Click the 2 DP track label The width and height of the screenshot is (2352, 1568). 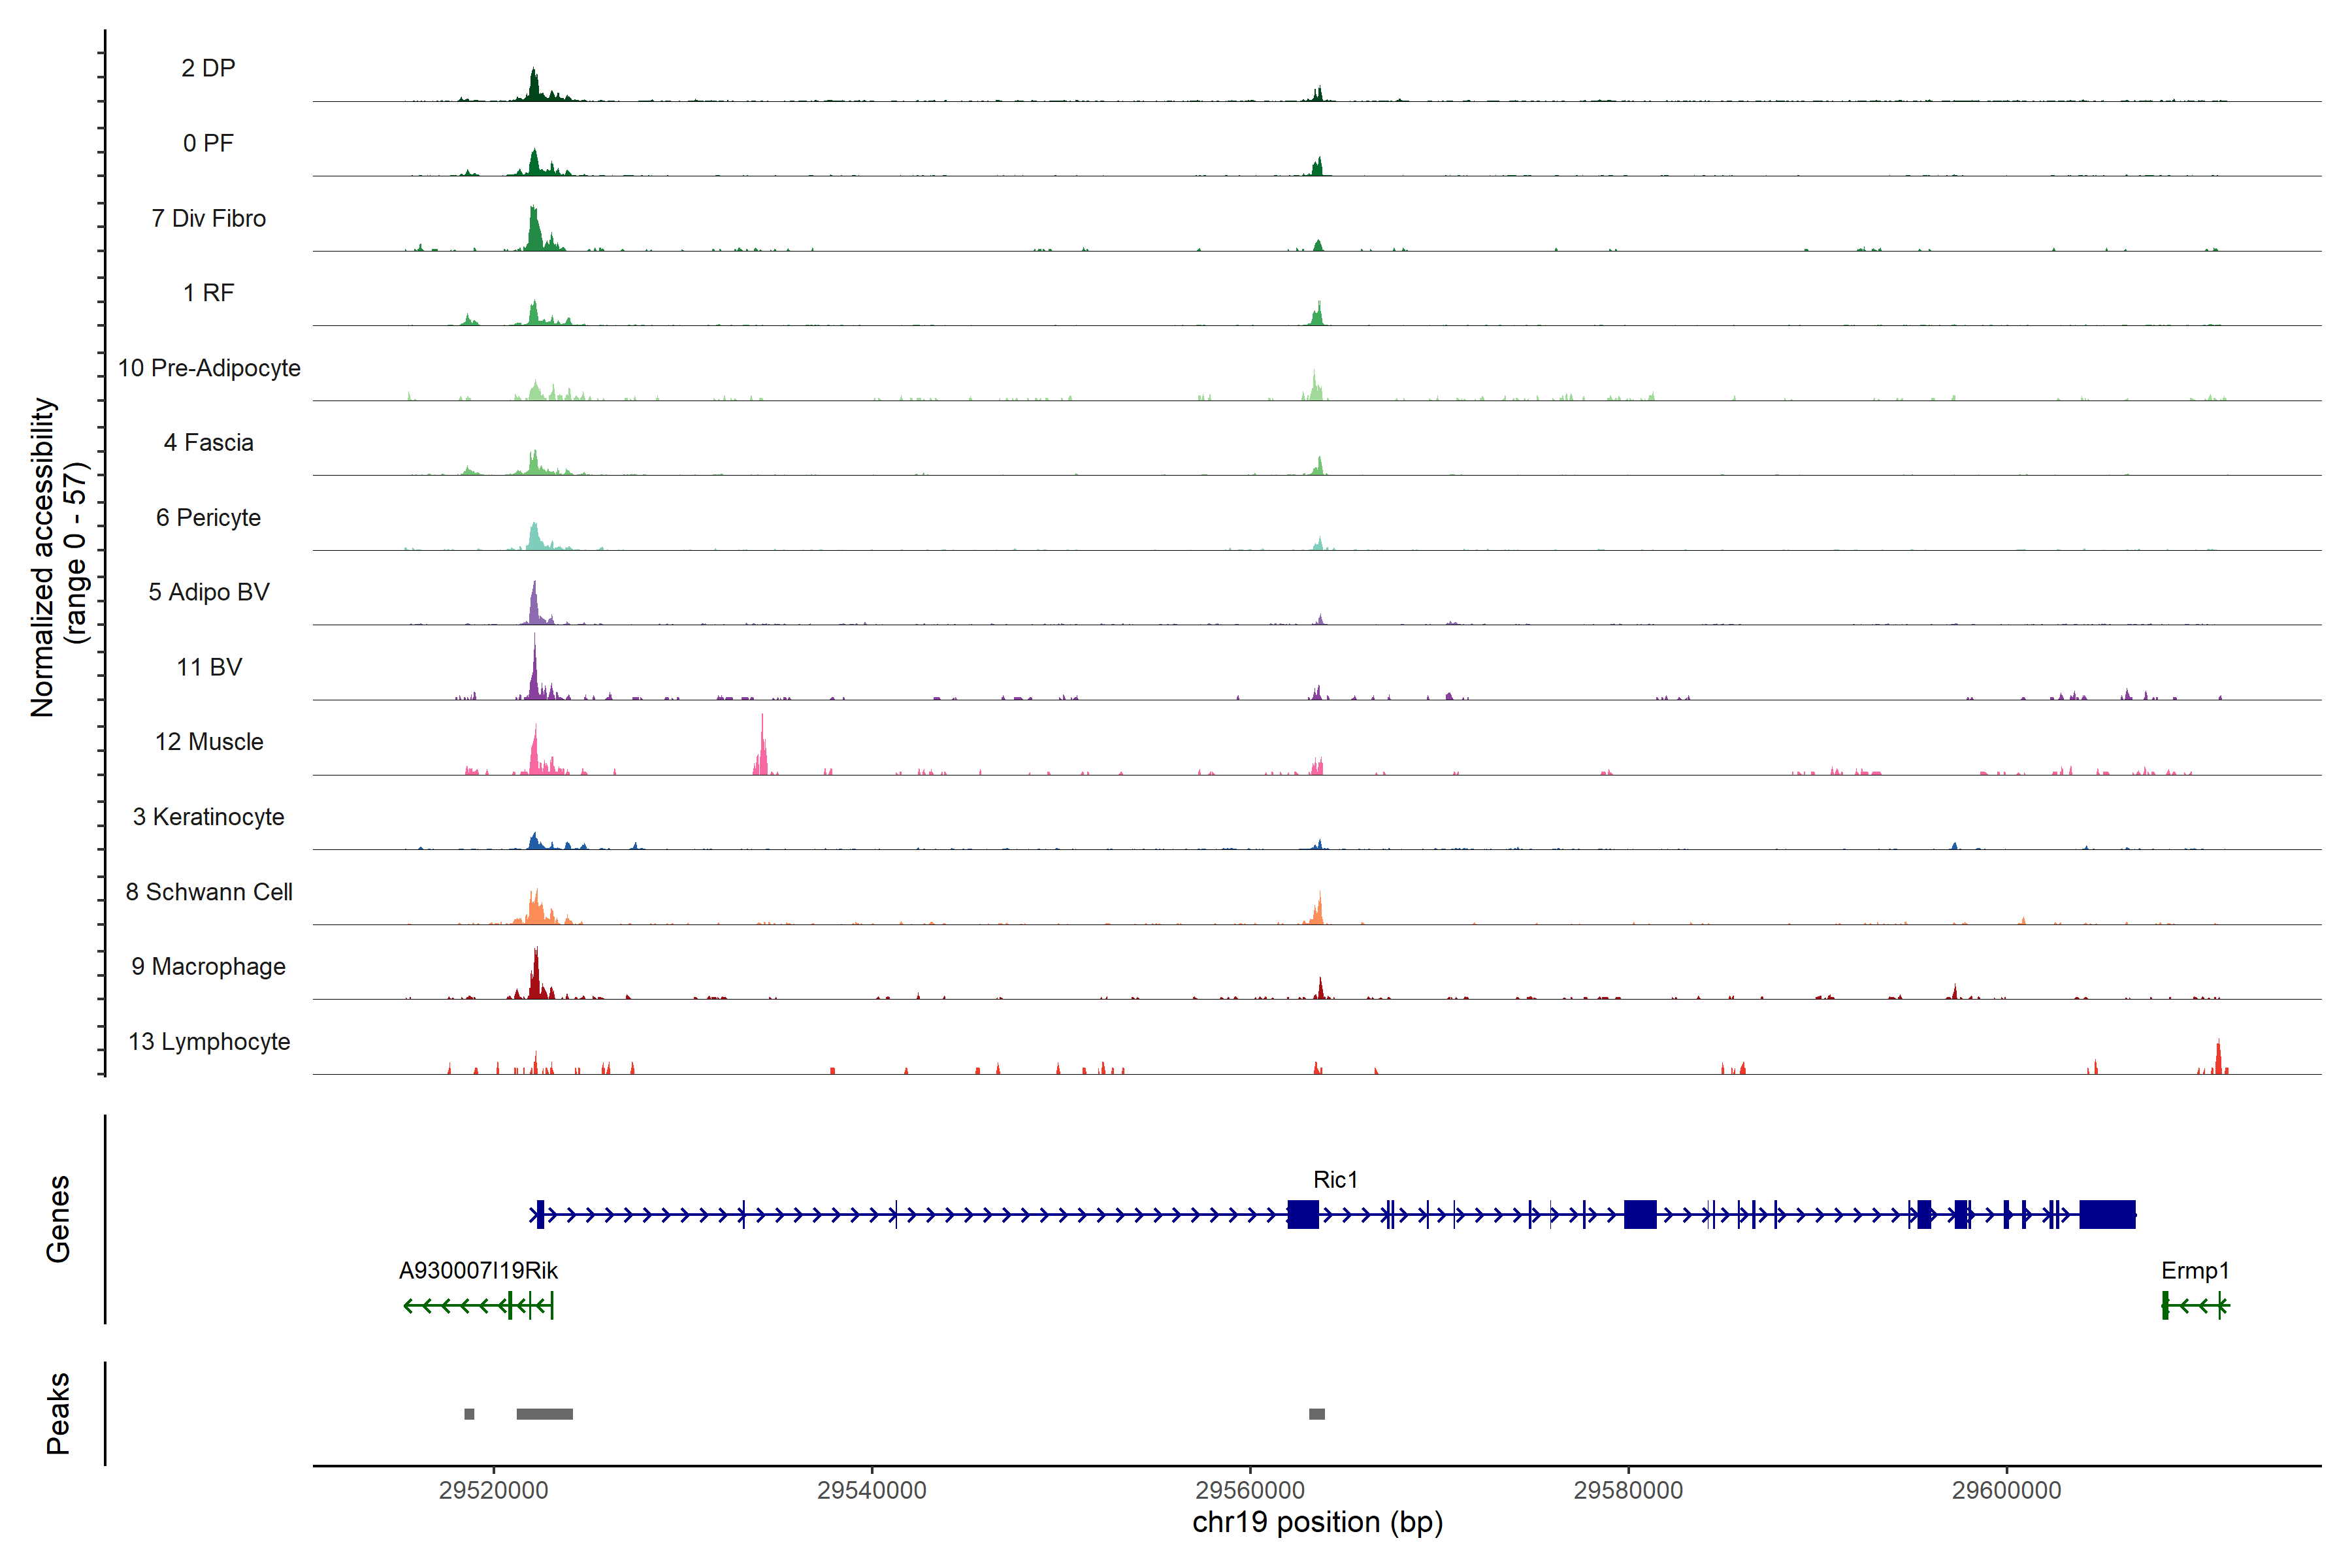[208, 68]
